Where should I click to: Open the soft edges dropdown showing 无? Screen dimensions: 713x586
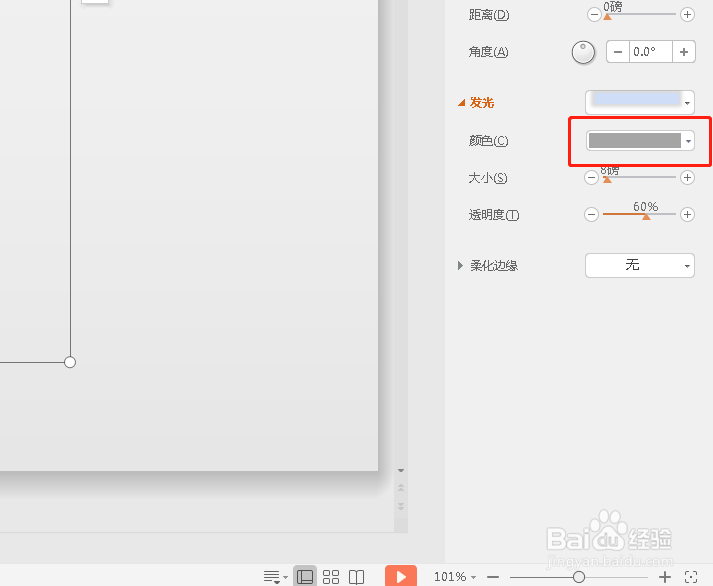(x=640, y=265)
